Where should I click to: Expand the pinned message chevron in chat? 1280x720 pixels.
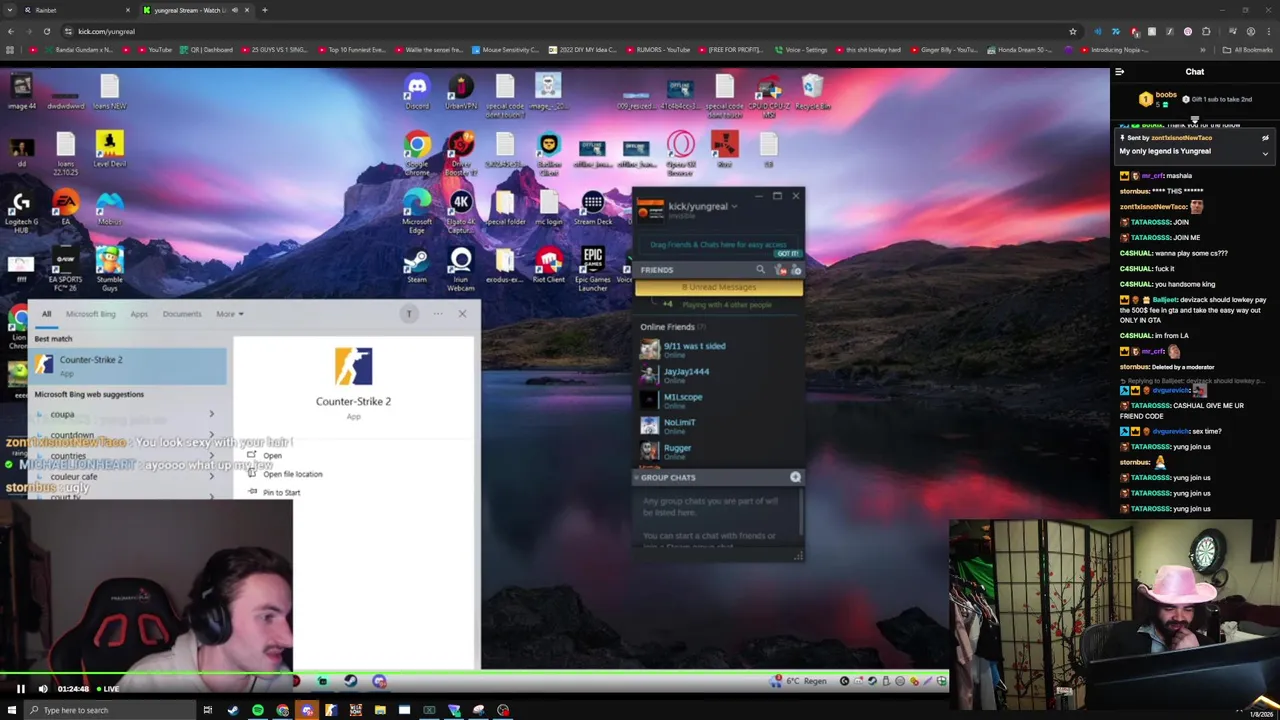pyautogui.click(x=1265, y=153)
